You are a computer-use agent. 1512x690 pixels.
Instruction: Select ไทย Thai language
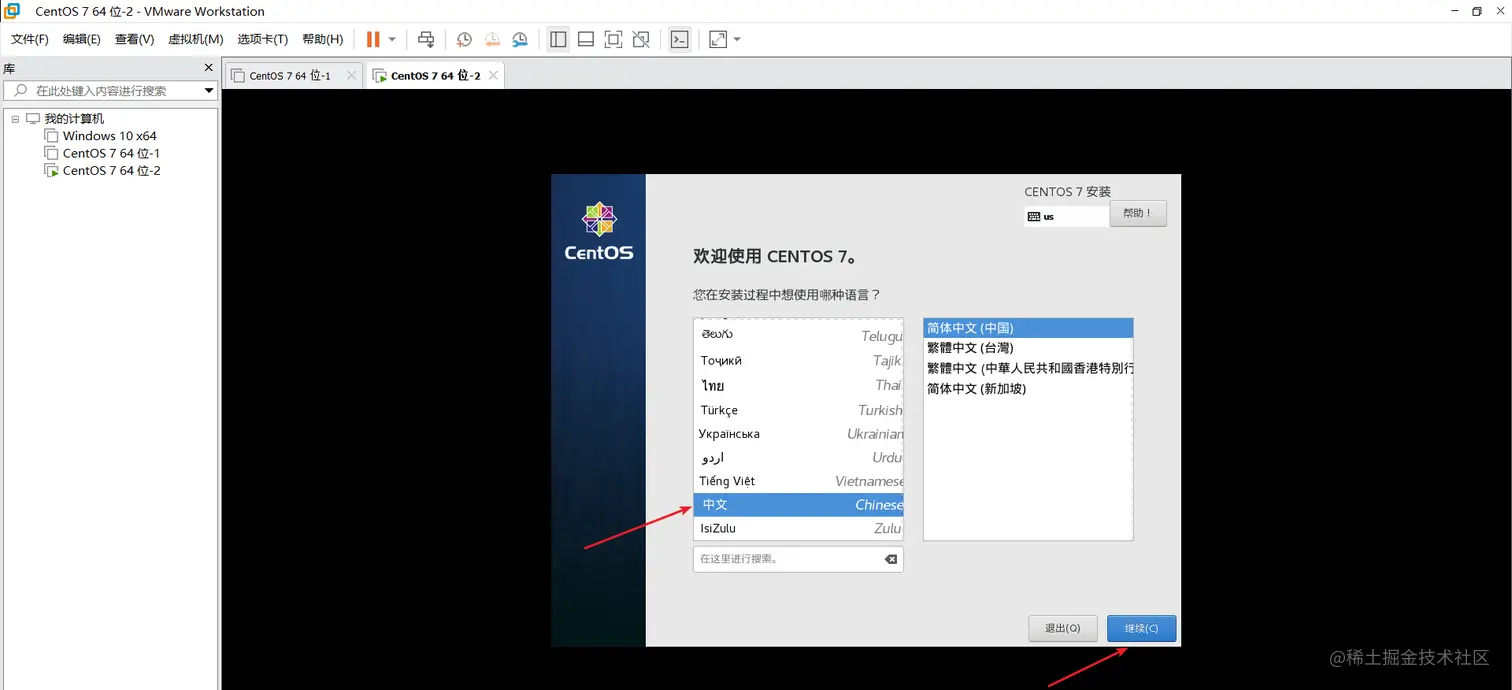(x=798, y=385)
